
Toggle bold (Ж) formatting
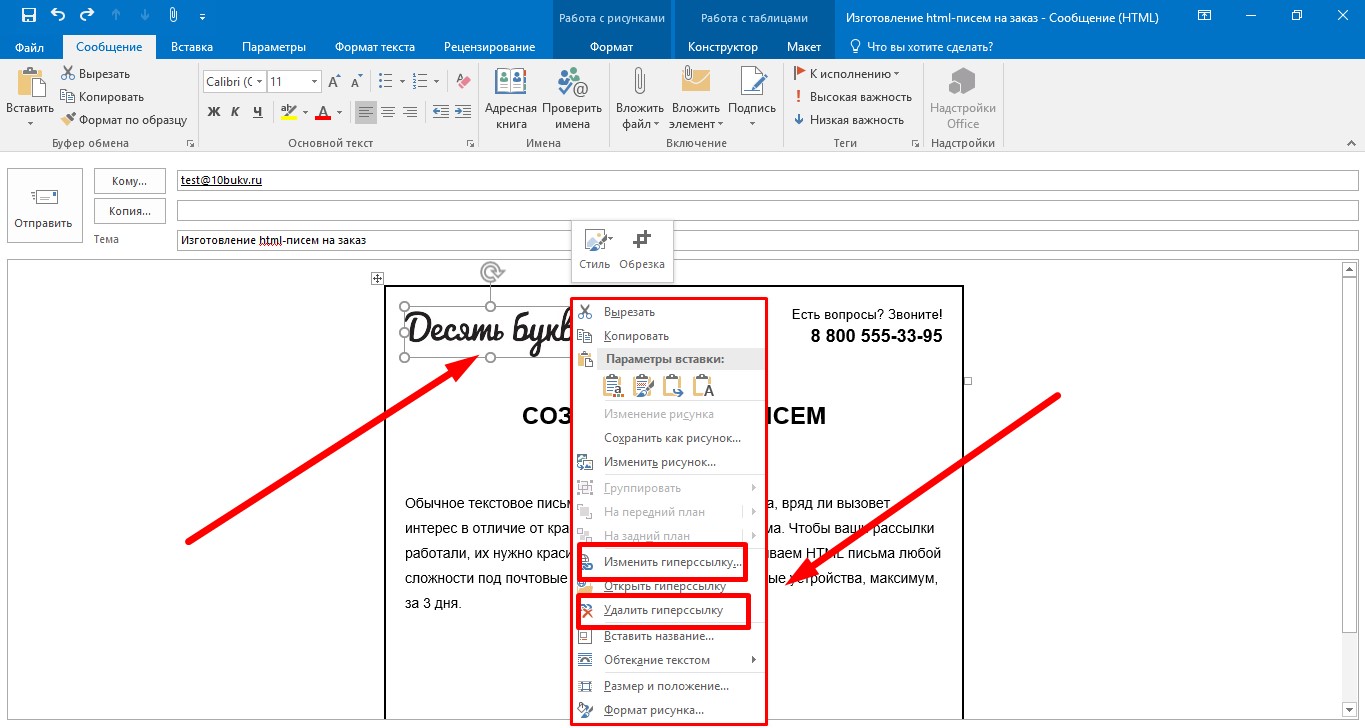(214, 112)
